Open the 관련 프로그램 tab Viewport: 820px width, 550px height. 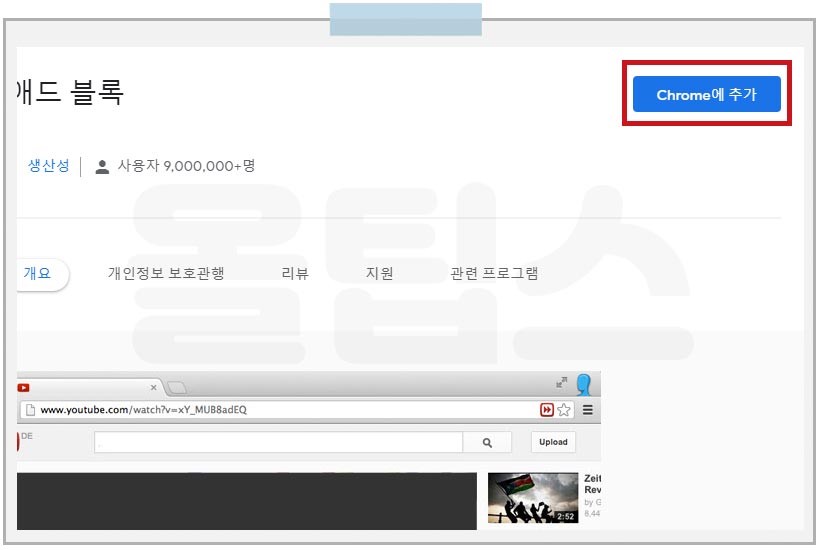tap(494, 273)
